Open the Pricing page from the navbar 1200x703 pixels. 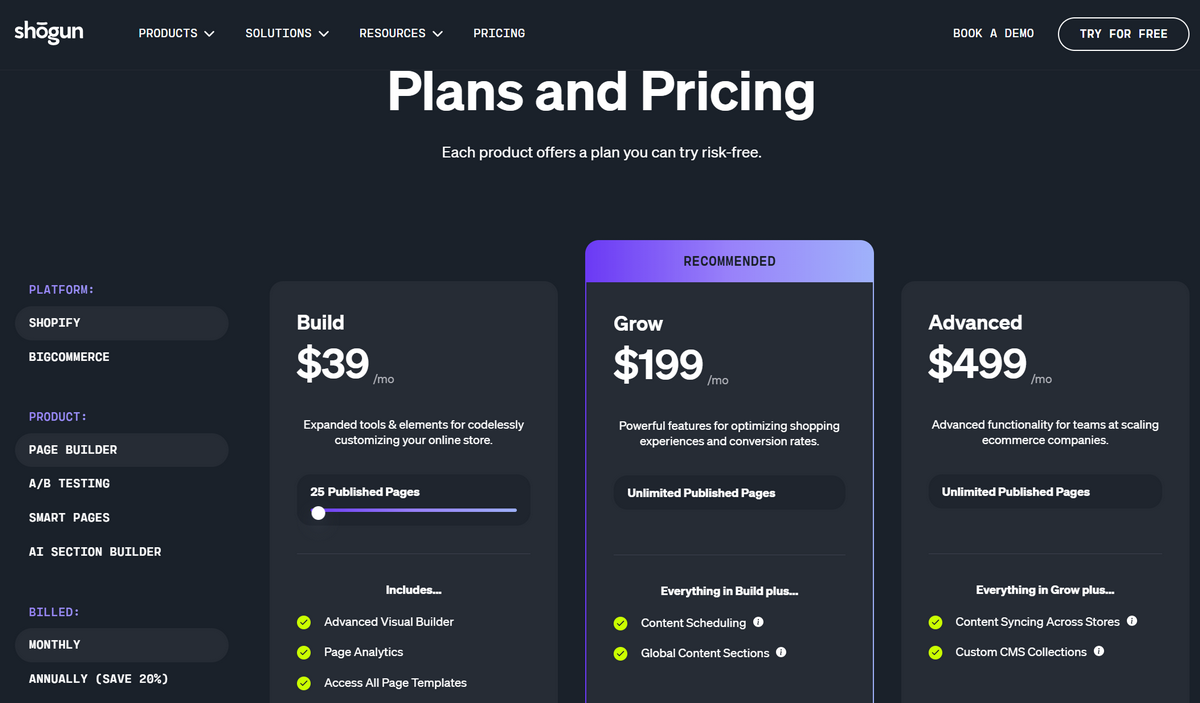(499, 33)
